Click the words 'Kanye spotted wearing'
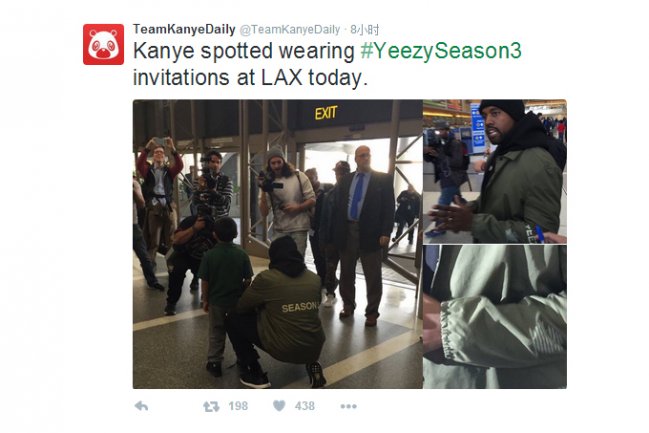This screenshot has height=433, width=649. [x=244, y=51]
